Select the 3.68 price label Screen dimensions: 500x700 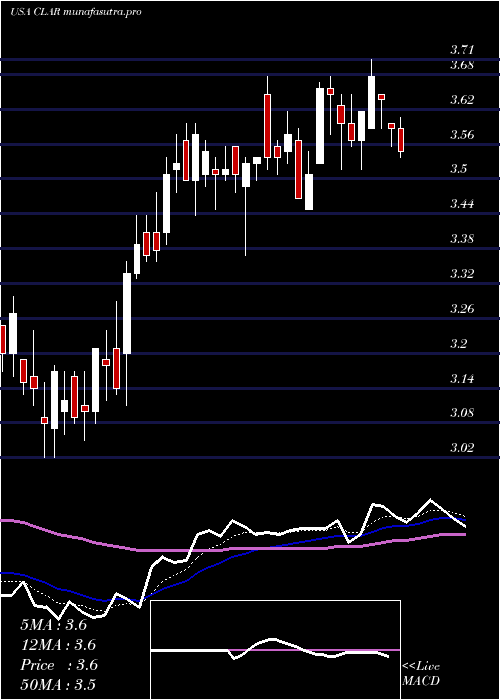[x=462, y=65]
